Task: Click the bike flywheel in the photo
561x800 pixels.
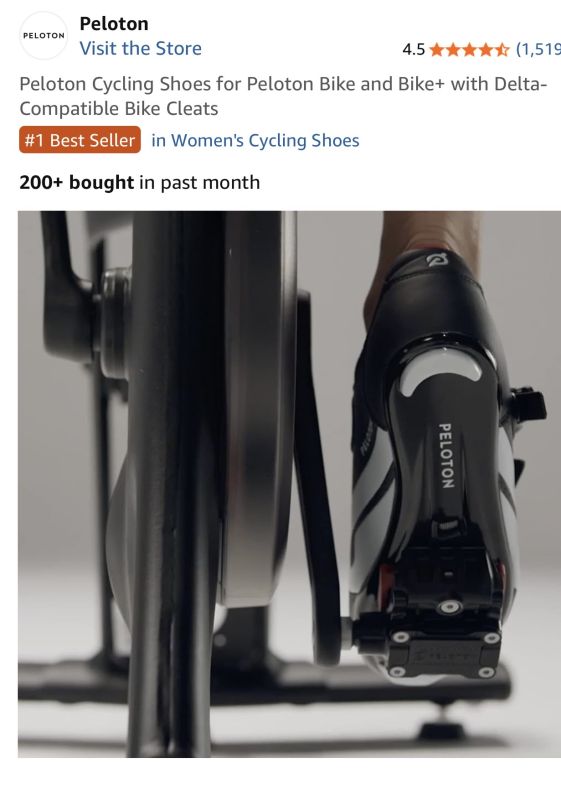Action: (x=253, y=408)
